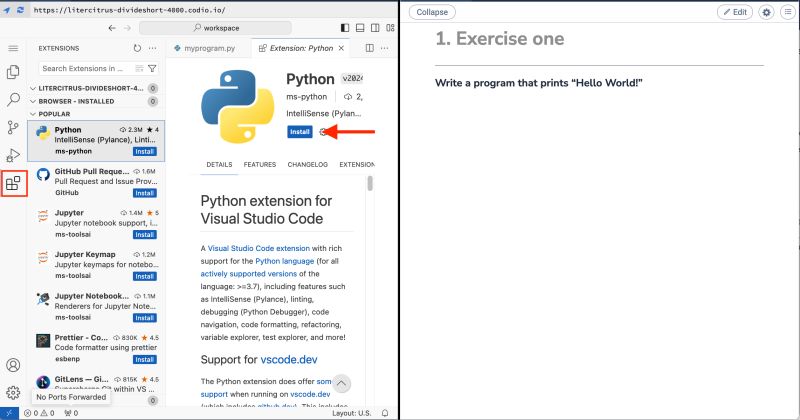Viewport: 800px width, 420px height.
Task: Open the Features tab
Action: (260, 164)
